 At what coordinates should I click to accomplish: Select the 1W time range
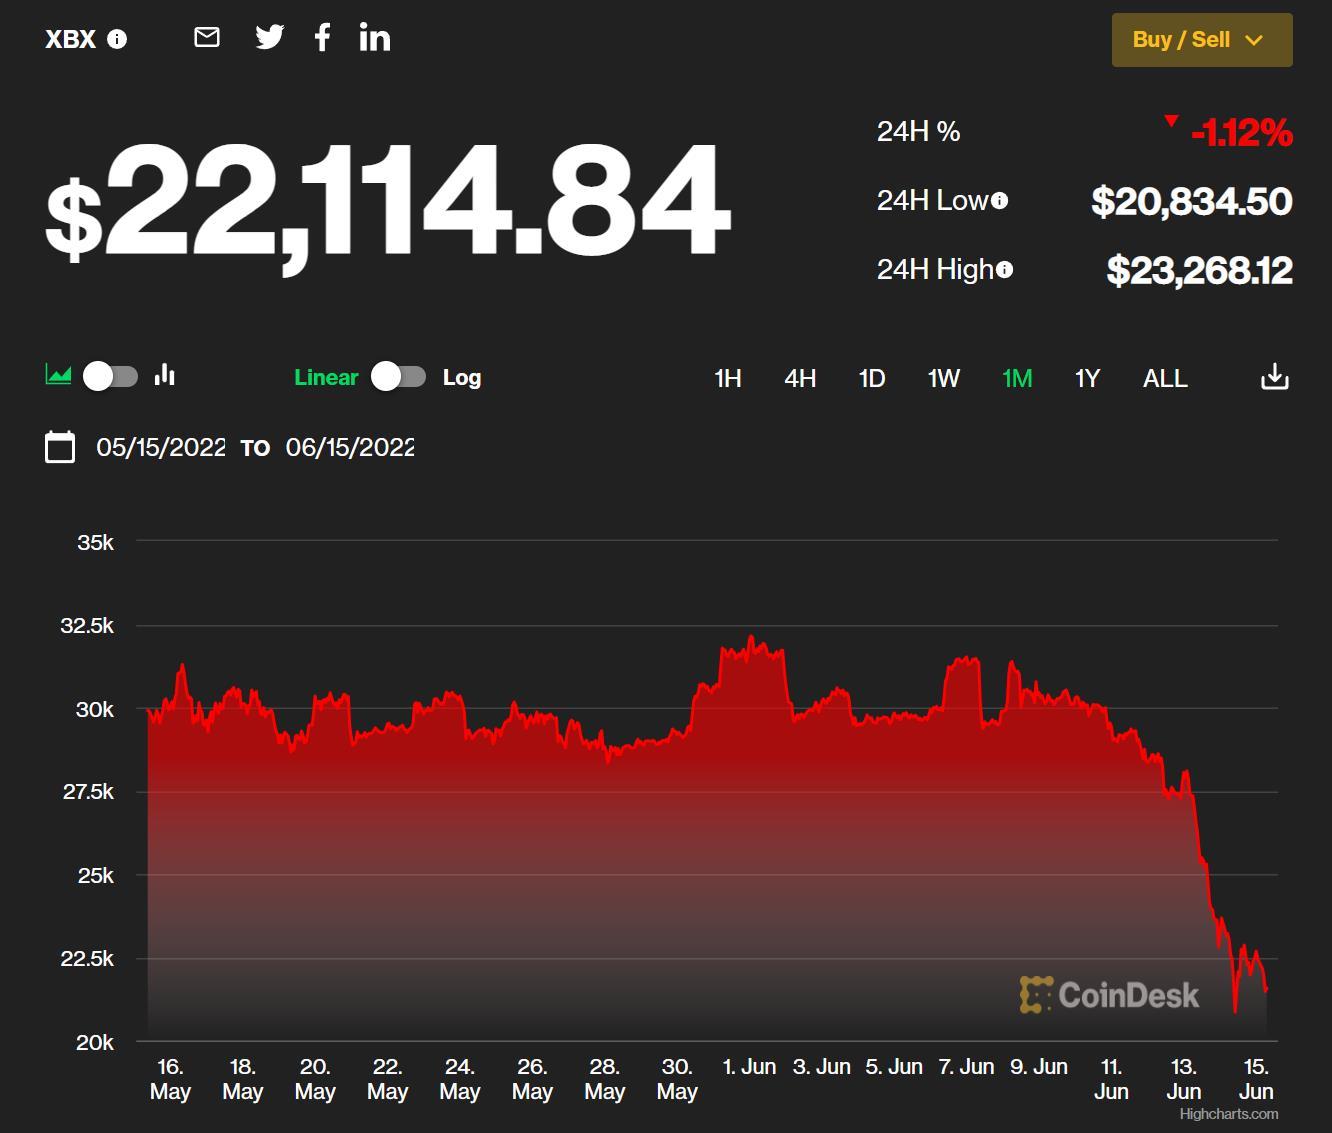943,378
